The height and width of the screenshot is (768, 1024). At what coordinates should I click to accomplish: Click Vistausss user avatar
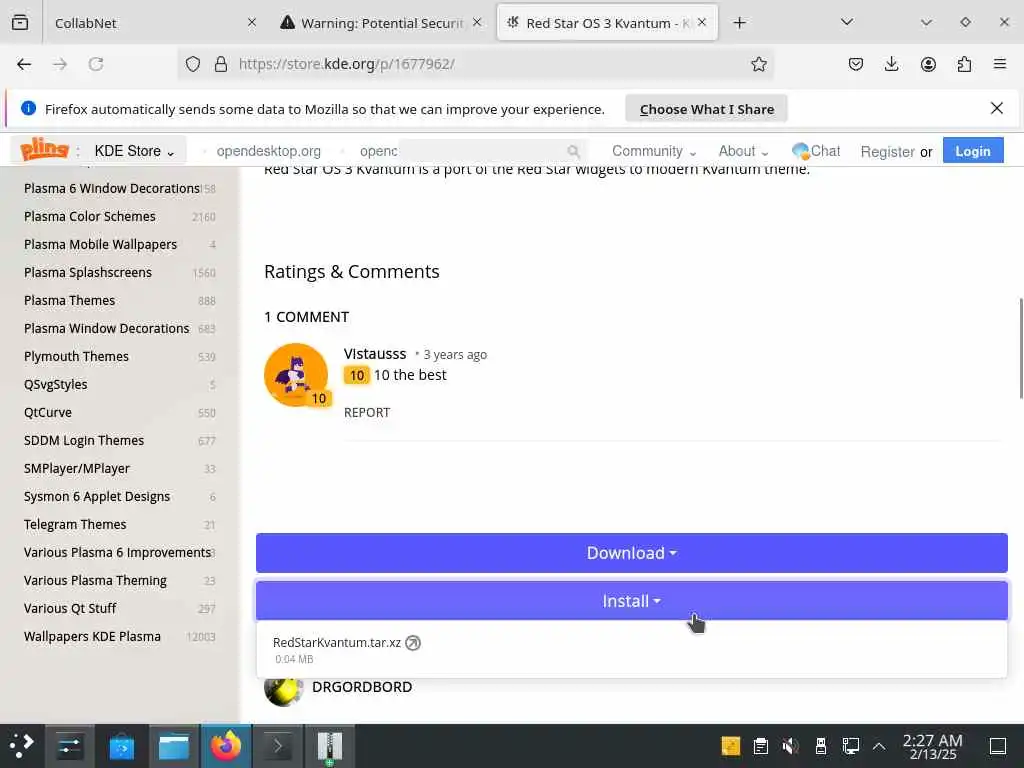pyautogui.click(x=296, y=375)
